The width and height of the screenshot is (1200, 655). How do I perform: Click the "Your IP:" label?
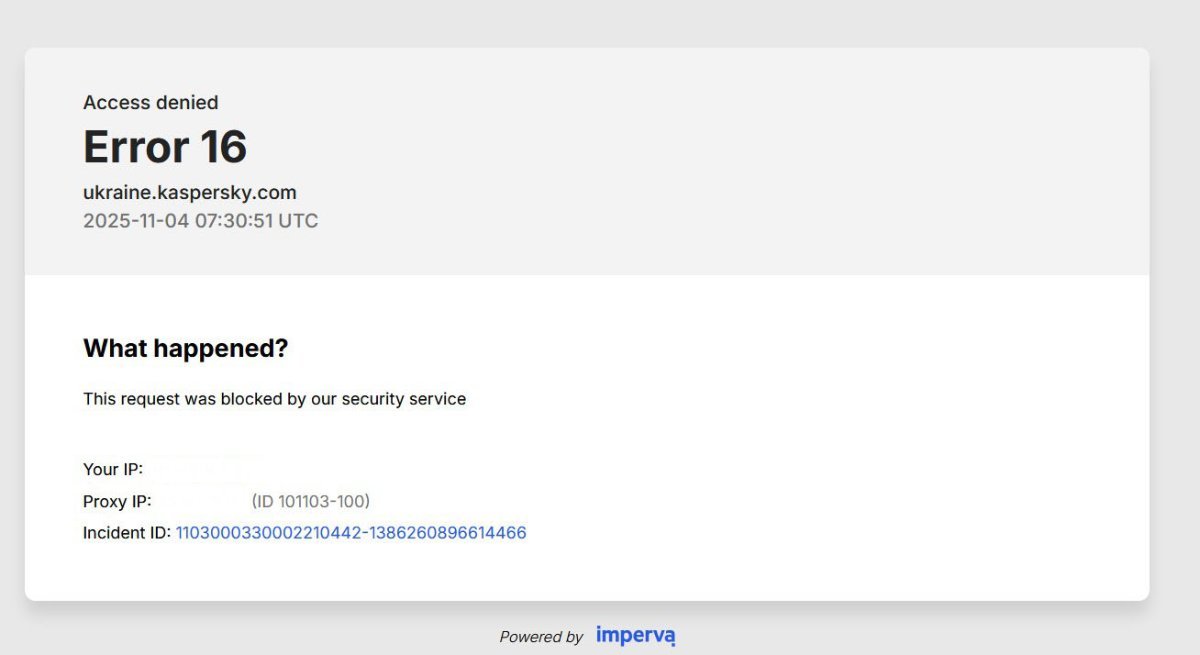pyautogui.click(x=113, y=469)
